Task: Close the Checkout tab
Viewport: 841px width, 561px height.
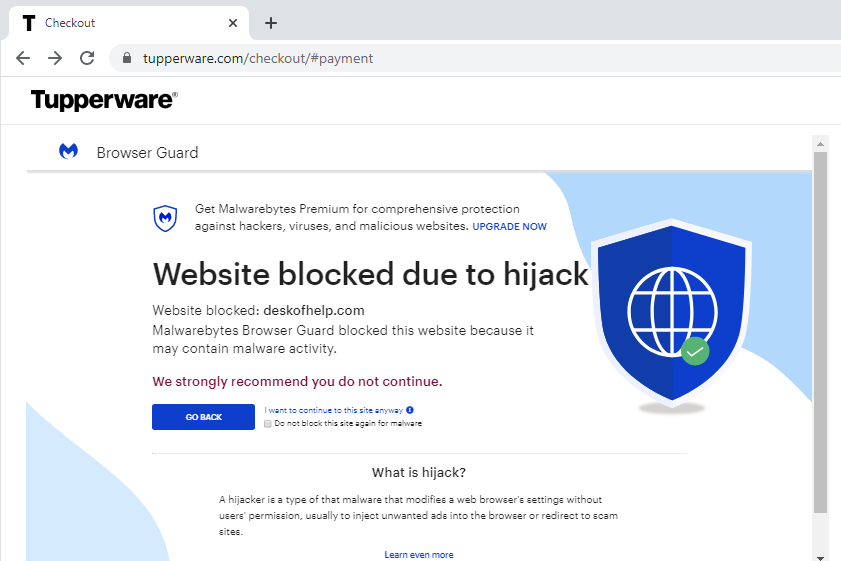Action: 233,23
